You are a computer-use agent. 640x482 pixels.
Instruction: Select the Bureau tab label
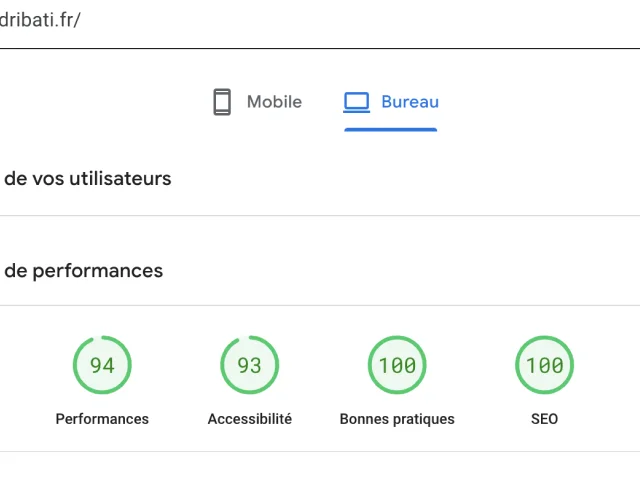point(410,102)
